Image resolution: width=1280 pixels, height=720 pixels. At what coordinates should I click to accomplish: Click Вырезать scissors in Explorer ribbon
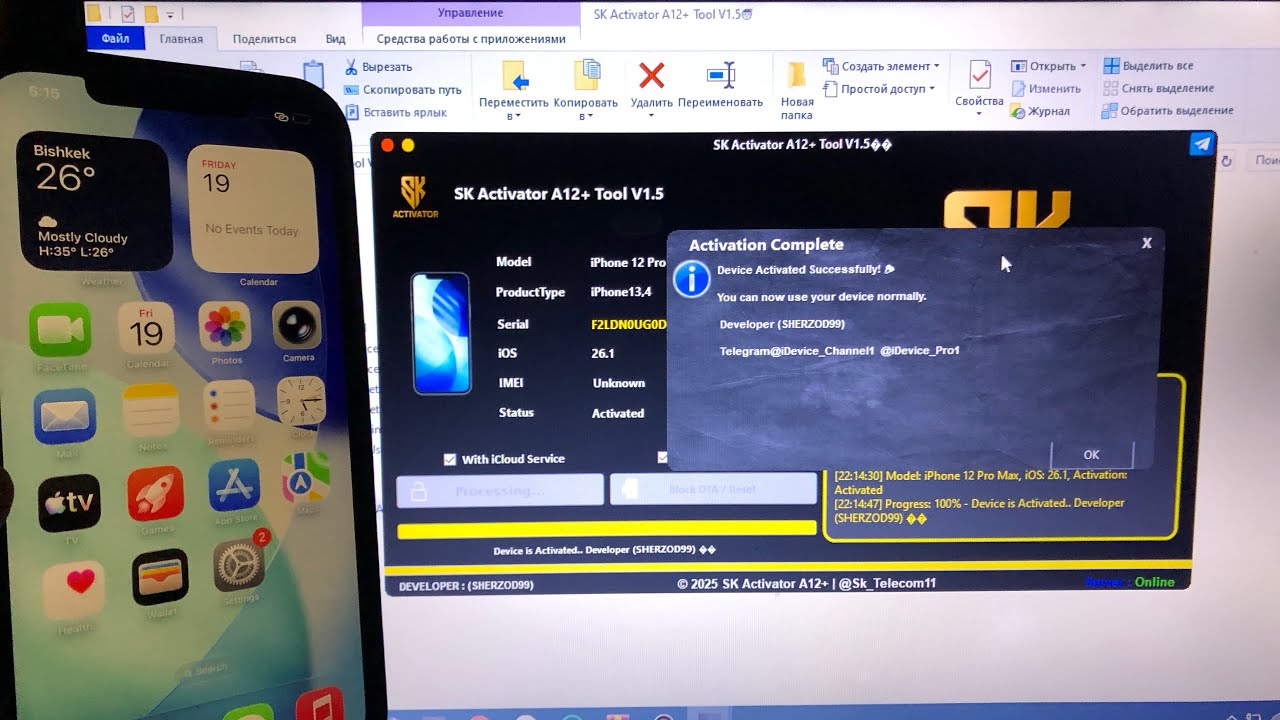tap(378, 67)
